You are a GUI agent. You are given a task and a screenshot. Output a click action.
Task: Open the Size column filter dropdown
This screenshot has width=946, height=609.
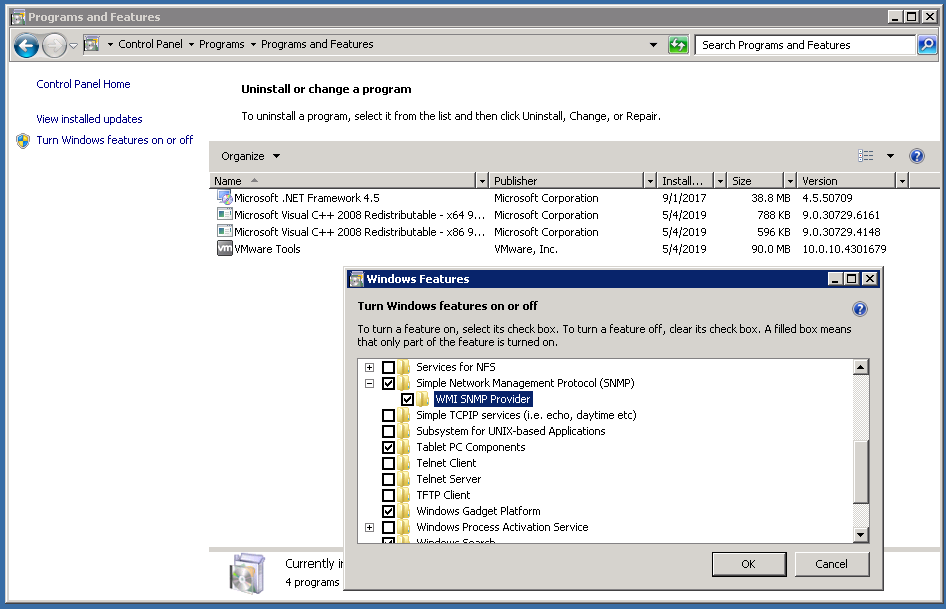[790, 181]
